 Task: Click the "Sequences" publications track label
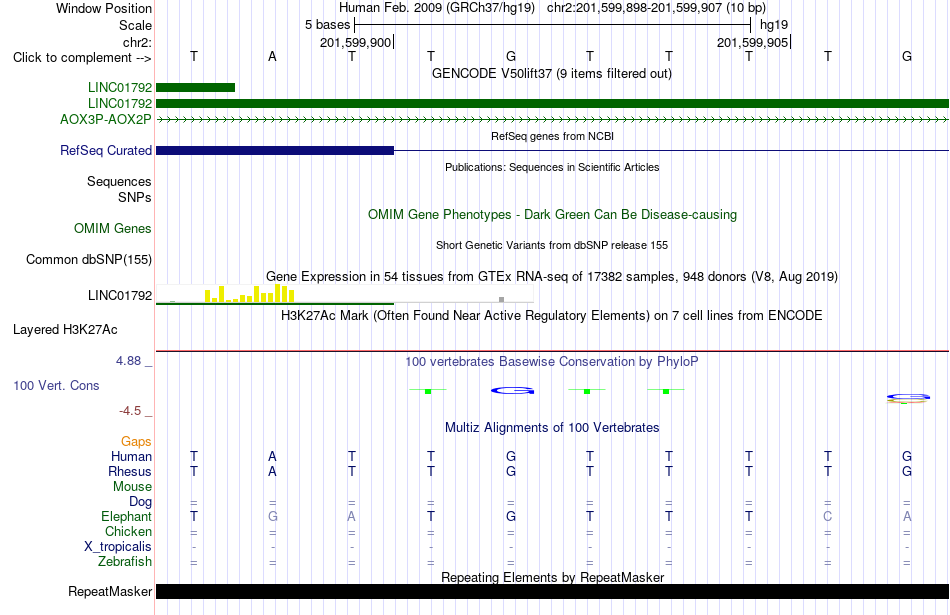pos(119,182)
